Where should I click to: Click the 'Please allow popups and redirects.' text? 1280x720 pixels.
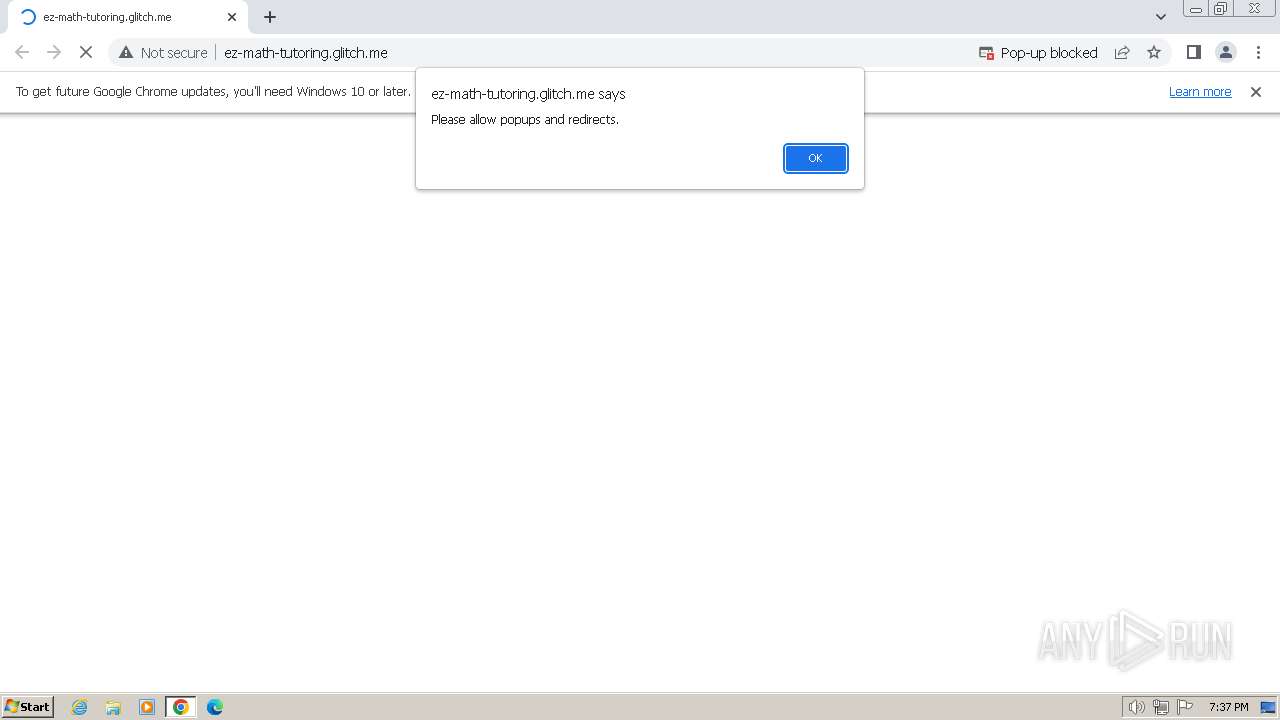(x=525, y=119)
